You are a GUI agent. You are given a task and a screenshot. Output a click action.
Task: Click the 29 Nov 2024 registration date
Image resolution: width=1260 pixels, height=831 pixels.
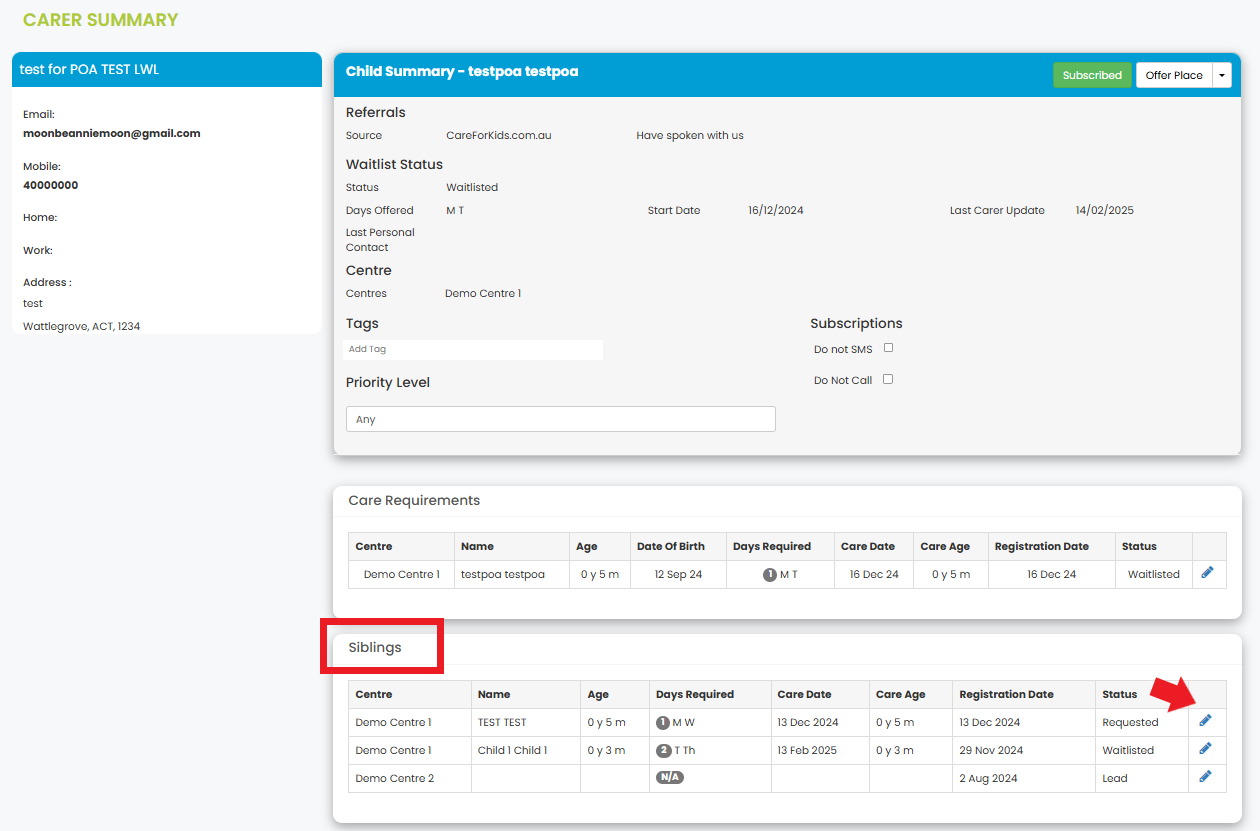[991, 750]
